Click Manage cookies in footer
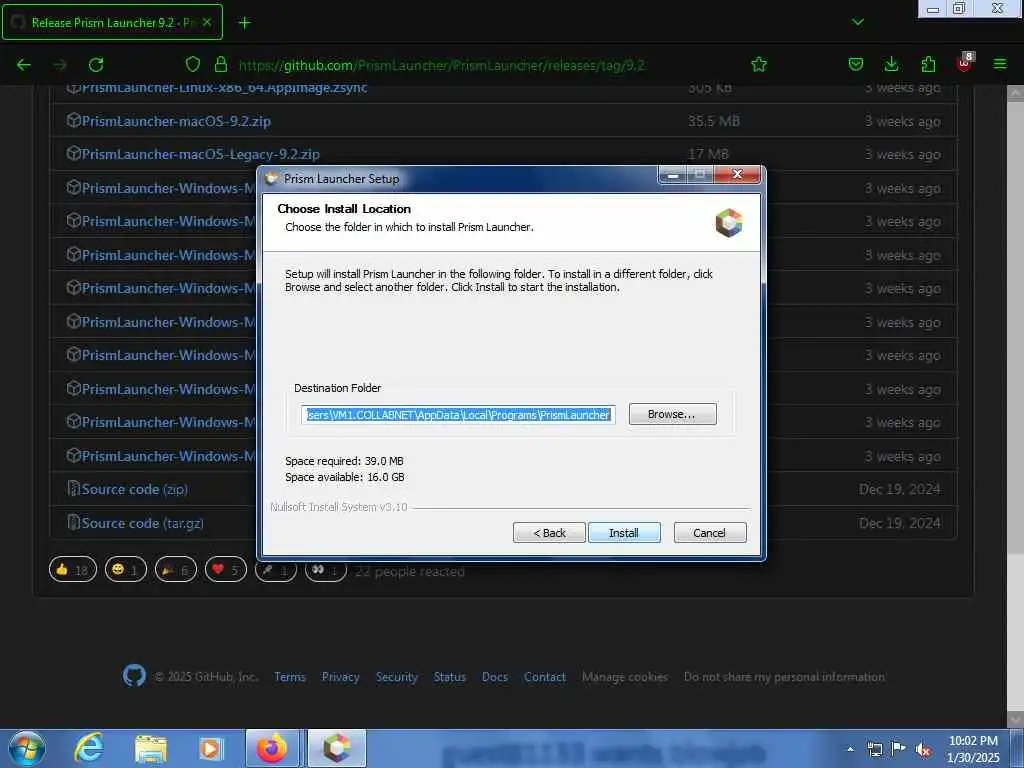Image resolution: width=1024 pixels, height=768 pixels. point(625,677)
